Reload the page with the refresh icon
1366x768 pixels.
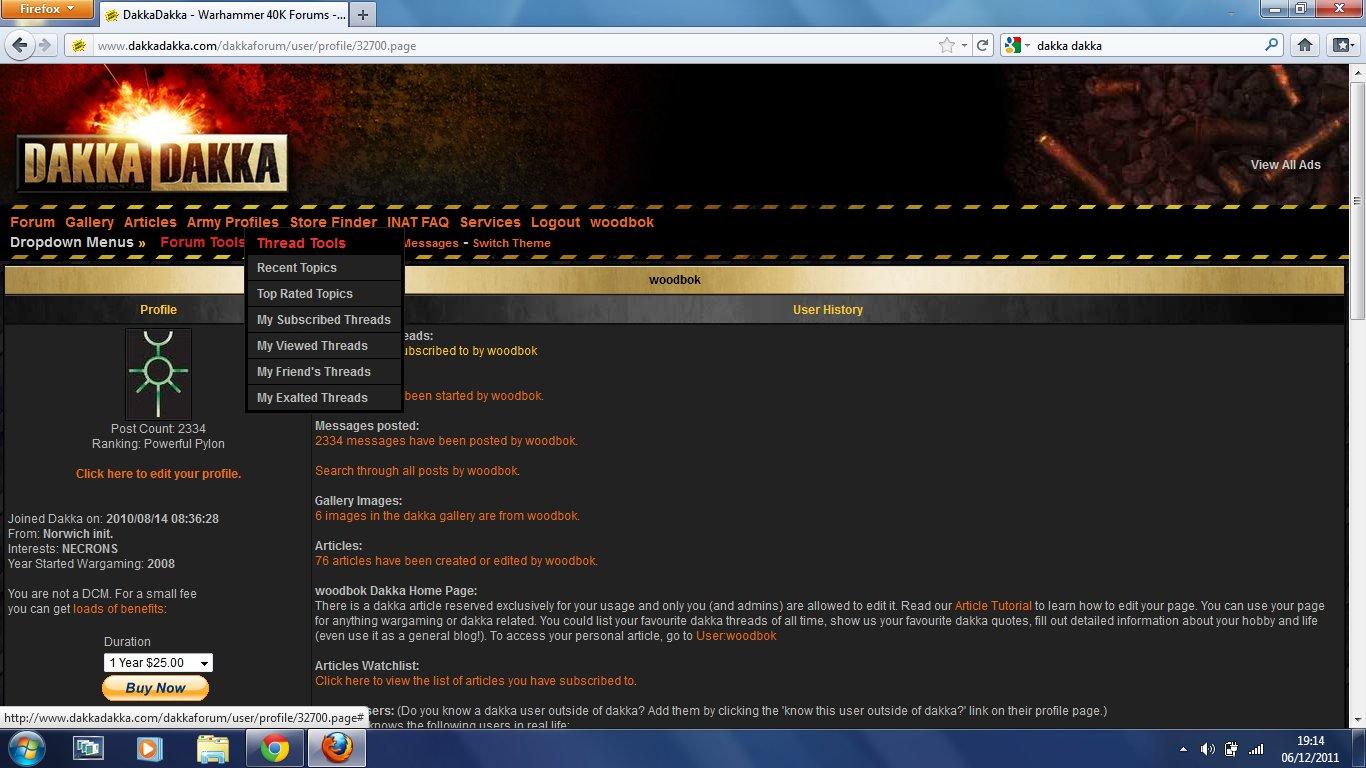pos(983,45)
